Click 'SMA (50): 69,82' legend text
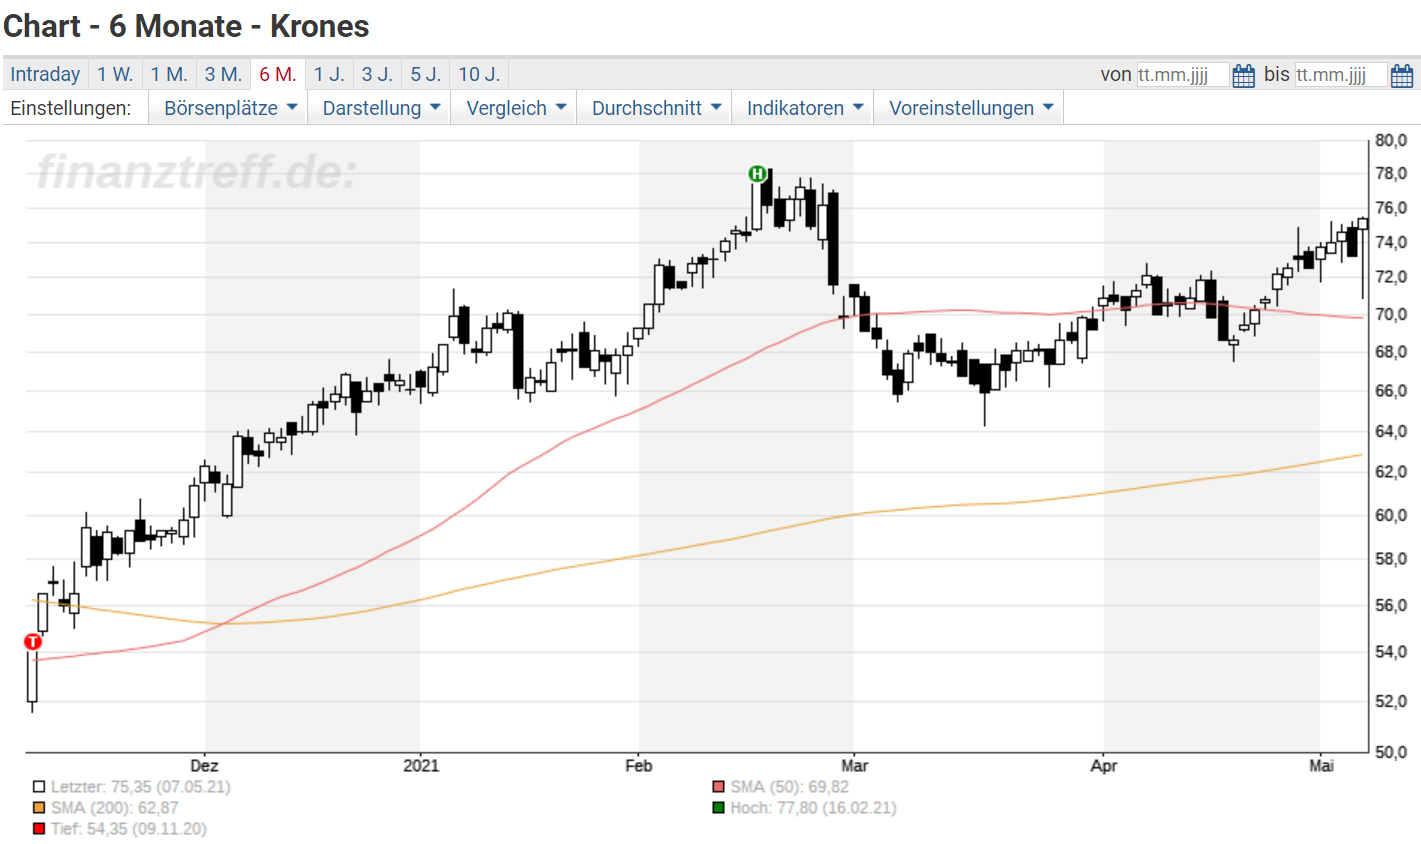Image resolution: width=1421 pixels, height=844 pixels. click(789, 787)
